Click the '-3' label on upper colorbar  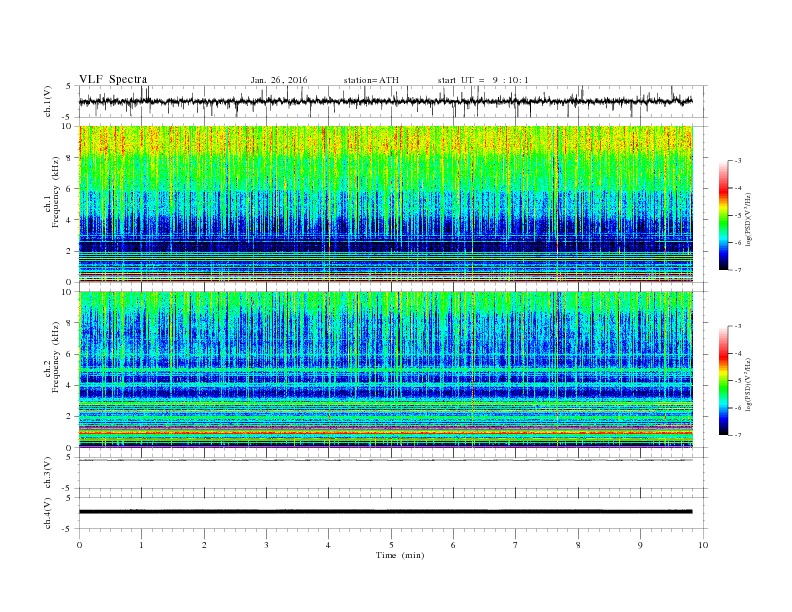[x=737, y=161]
